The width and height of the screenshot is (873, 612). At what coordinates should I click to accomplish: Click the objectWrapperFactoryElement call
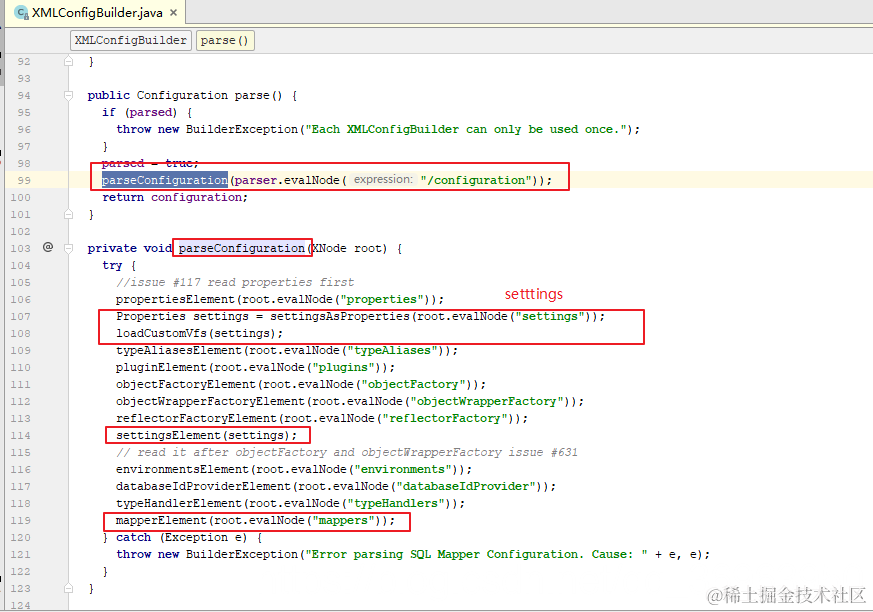point(210,402)
